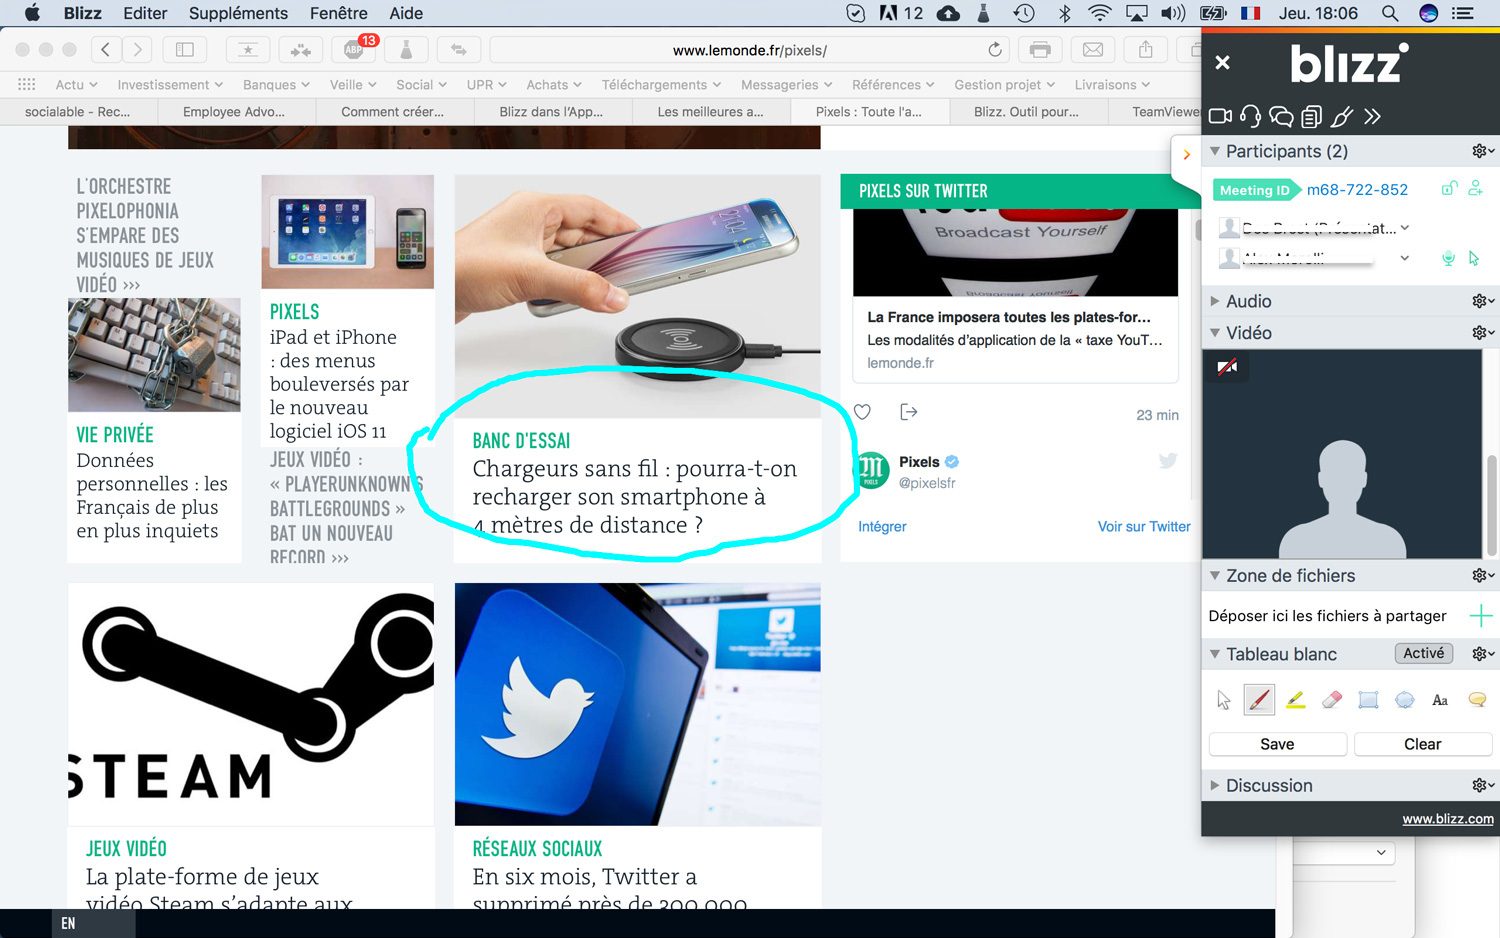This screenshot has width=1500, height=938.
Task: Click the meeting lock icon
Action: (1449, 188)
